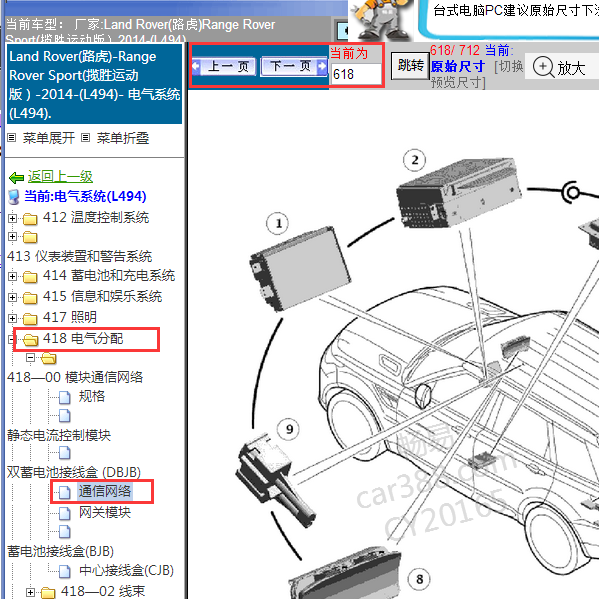Click the right arrow on 下一页 button
Screen dimensions: 599x599
322,66
